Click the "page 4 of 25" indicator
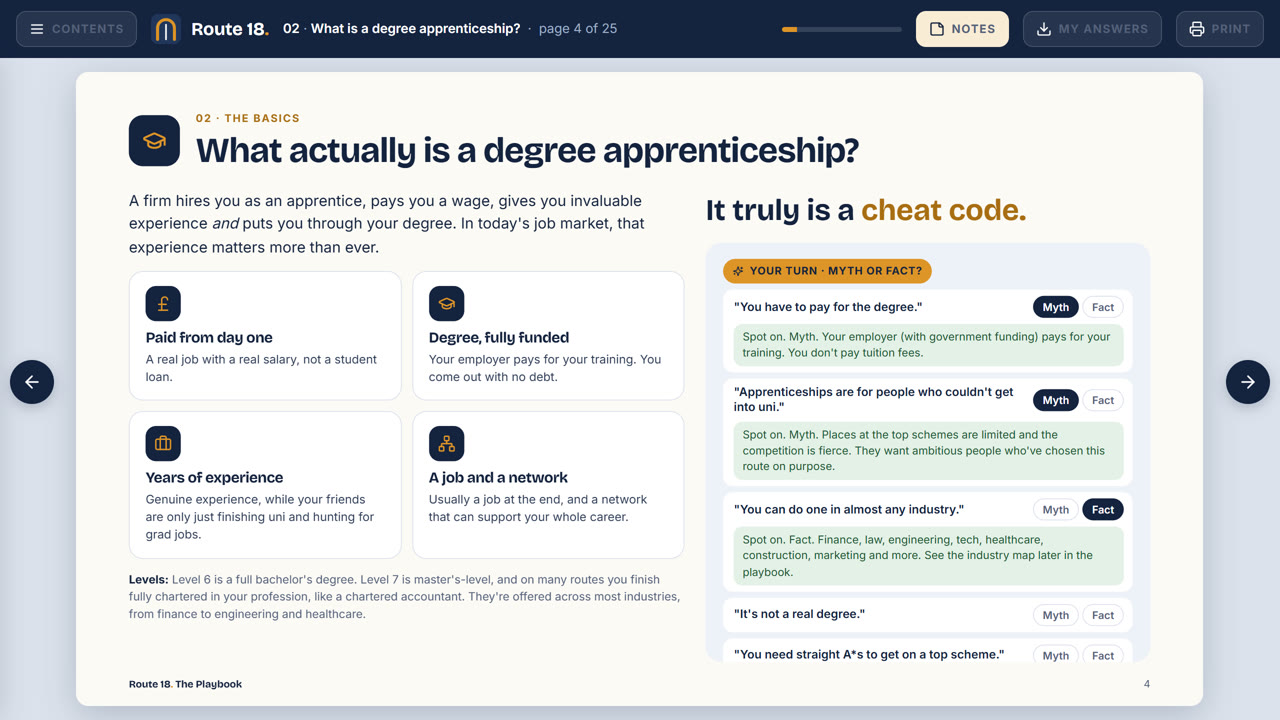 (x=578, y=29)
